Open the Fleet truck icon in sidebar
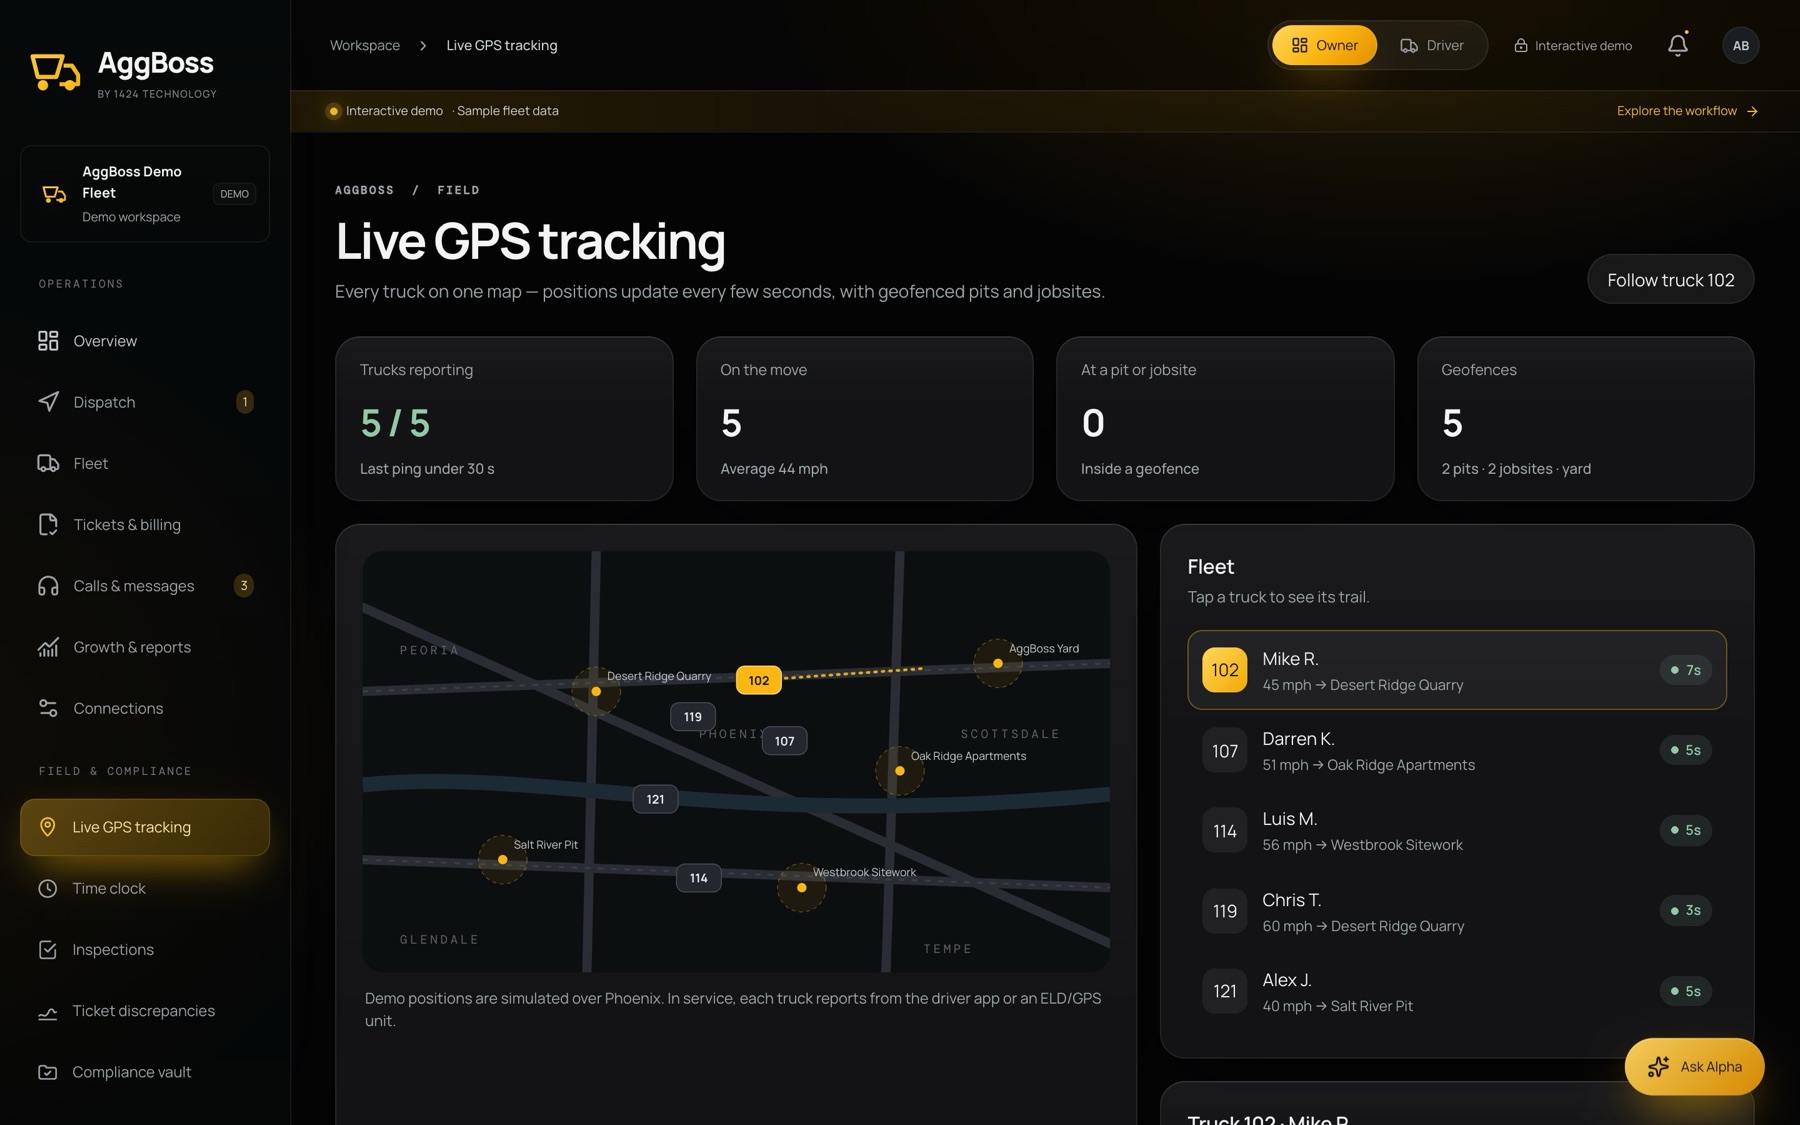 (x=48, y=463)
